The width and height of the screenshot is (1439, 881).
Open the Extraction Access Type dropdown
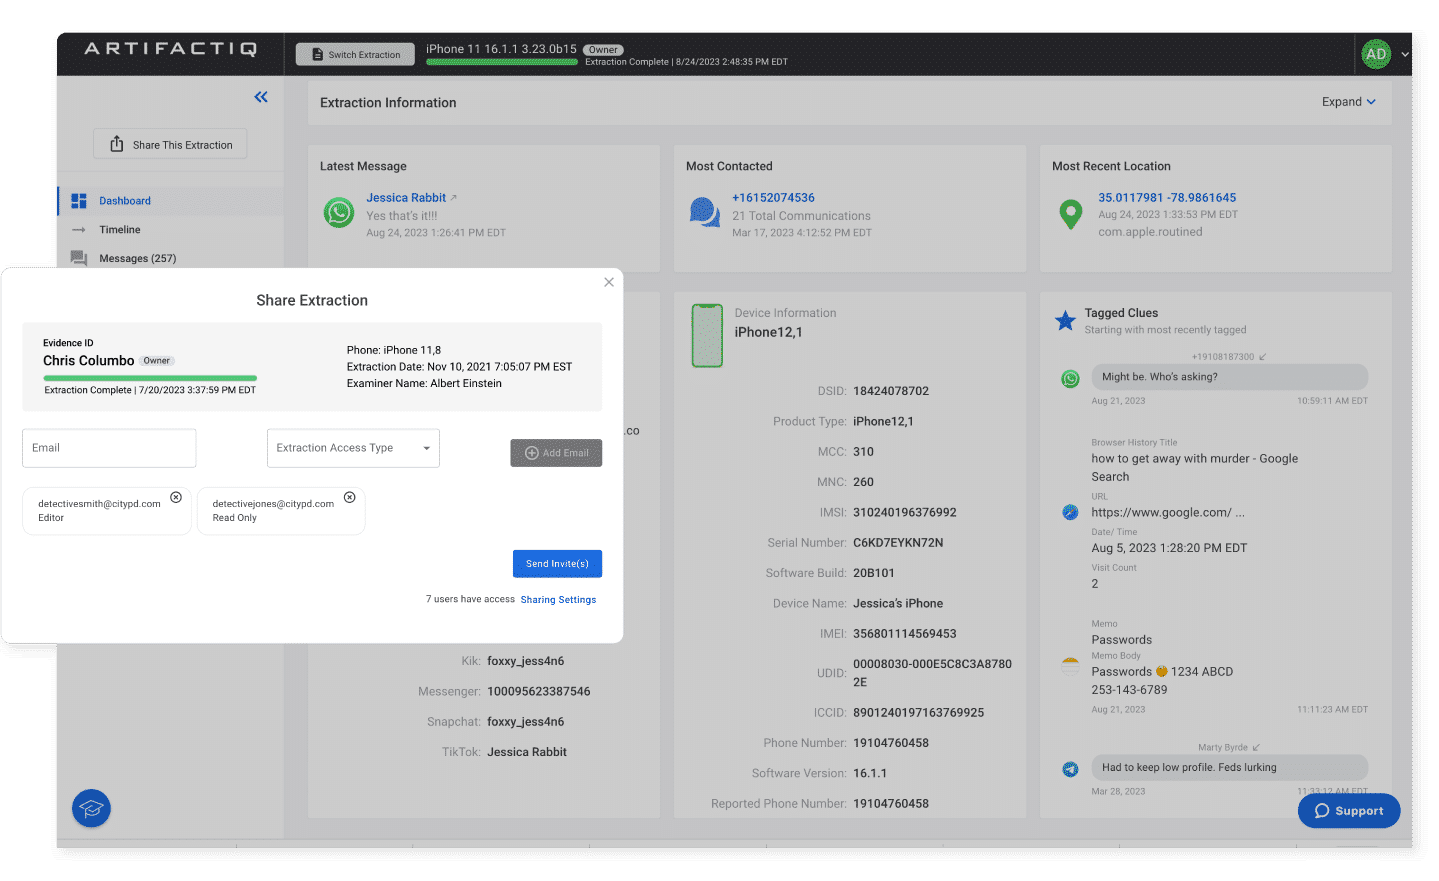tap(353, 448)
